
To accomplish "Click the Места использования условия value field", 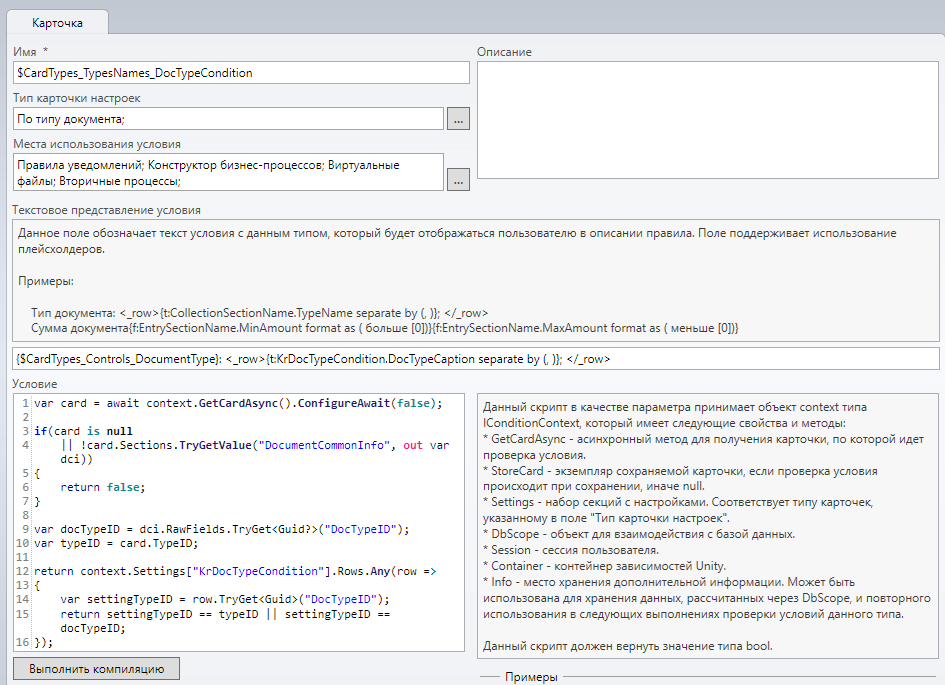I will (x=228, y=172).
